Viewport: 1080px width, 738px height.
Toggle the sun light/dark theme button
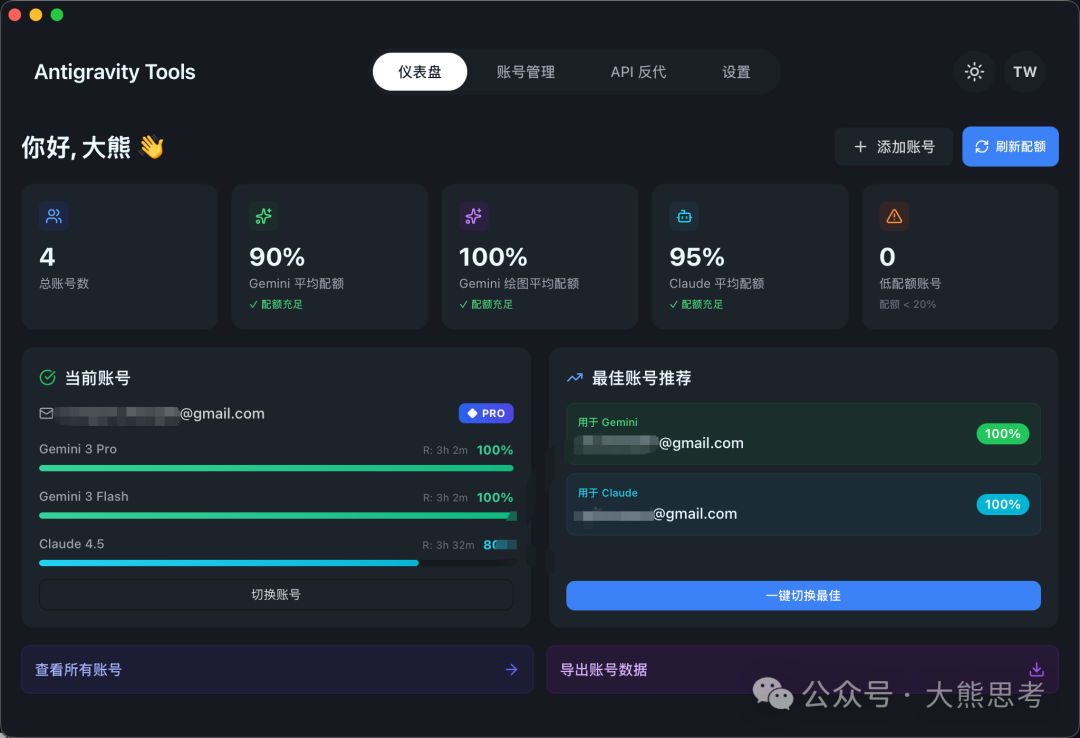coord(973,72)
